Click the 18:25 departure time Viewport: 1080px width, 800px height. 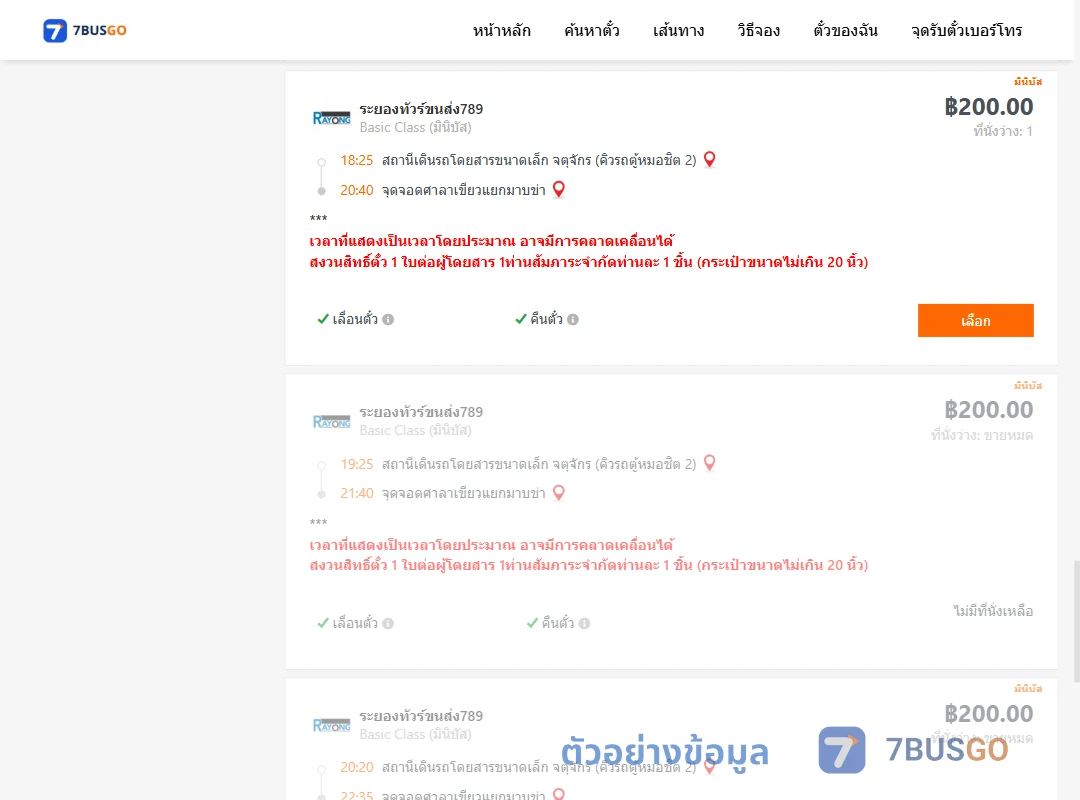[356, 161]
